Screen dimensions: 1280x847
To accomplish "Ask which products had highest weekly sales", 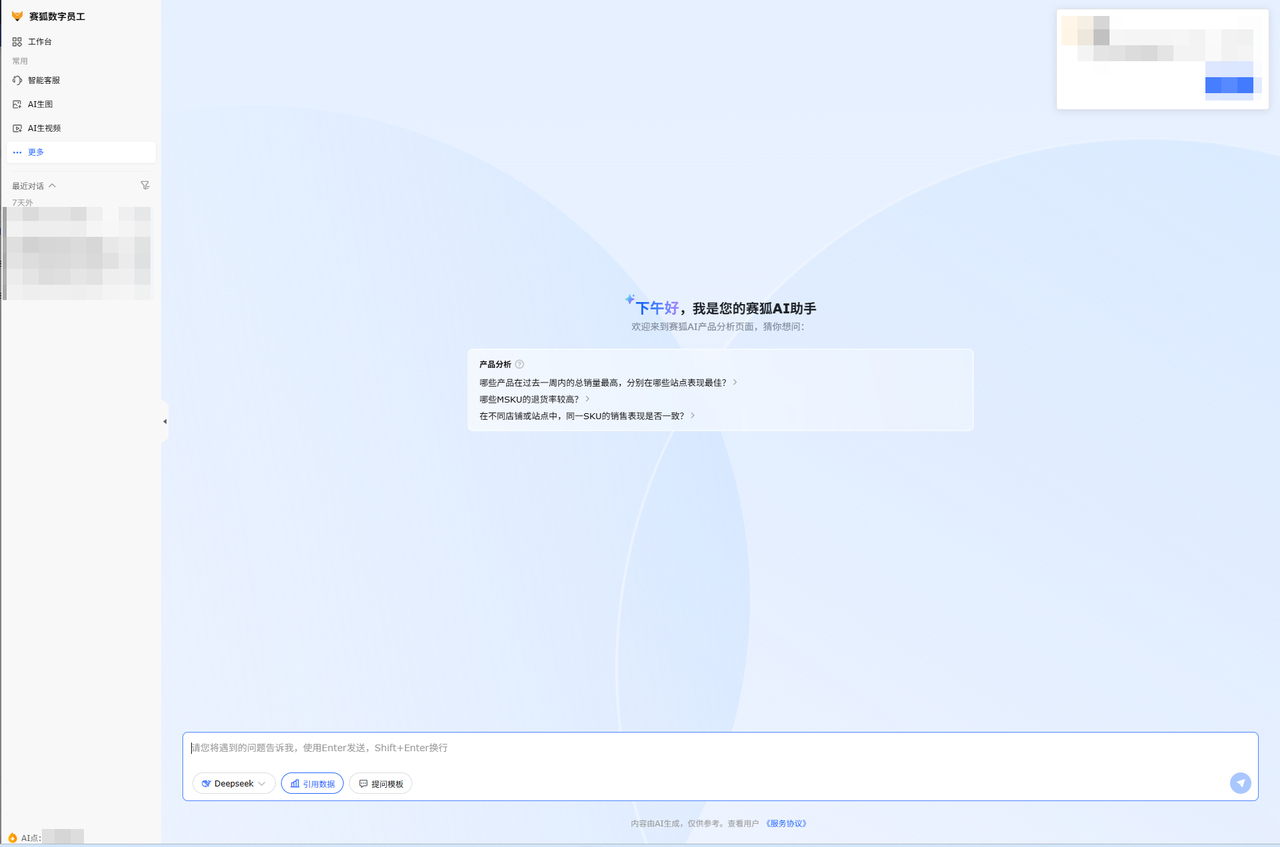I will 608,382.
